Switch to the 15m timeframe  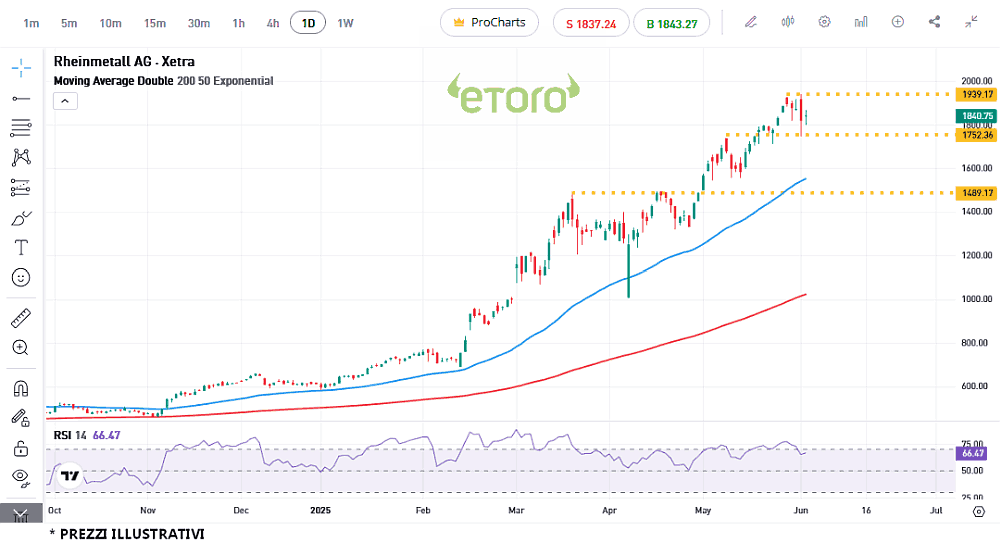[x=154, y=24]
